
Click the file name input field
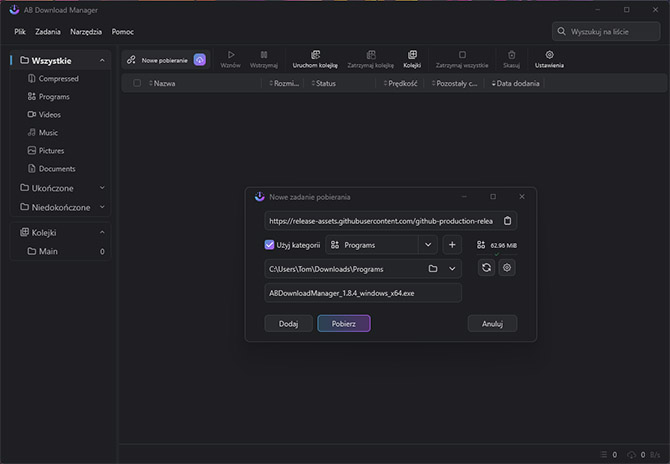point(363,292)
